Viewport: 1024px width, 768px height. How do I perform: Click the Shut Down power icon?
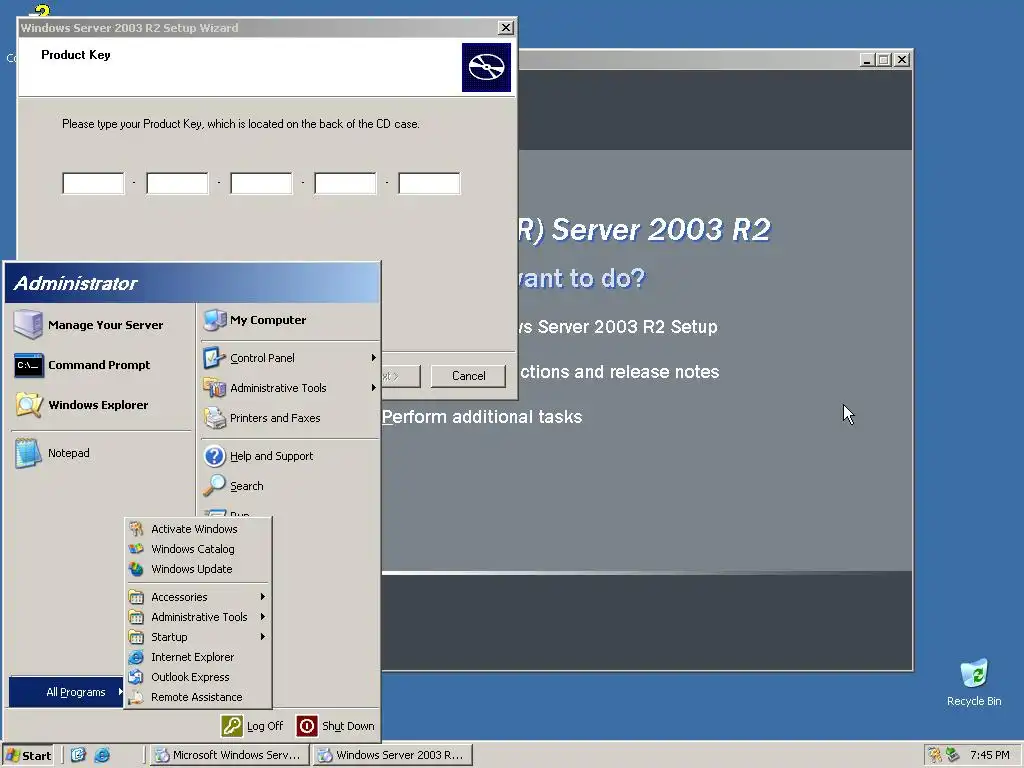pos(307,726)
